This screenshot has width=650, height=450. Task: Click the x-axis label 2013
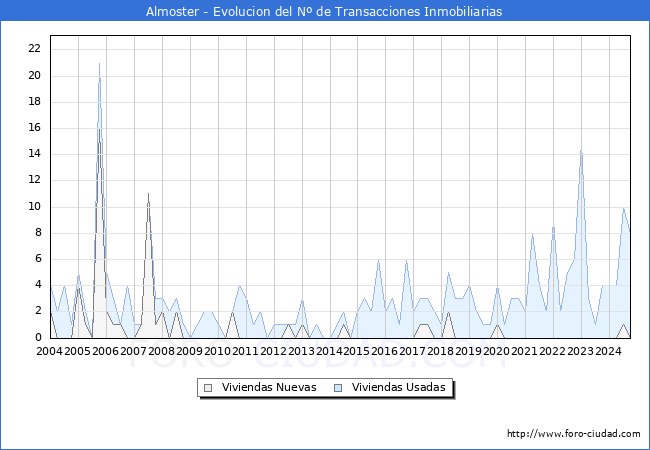301,351
